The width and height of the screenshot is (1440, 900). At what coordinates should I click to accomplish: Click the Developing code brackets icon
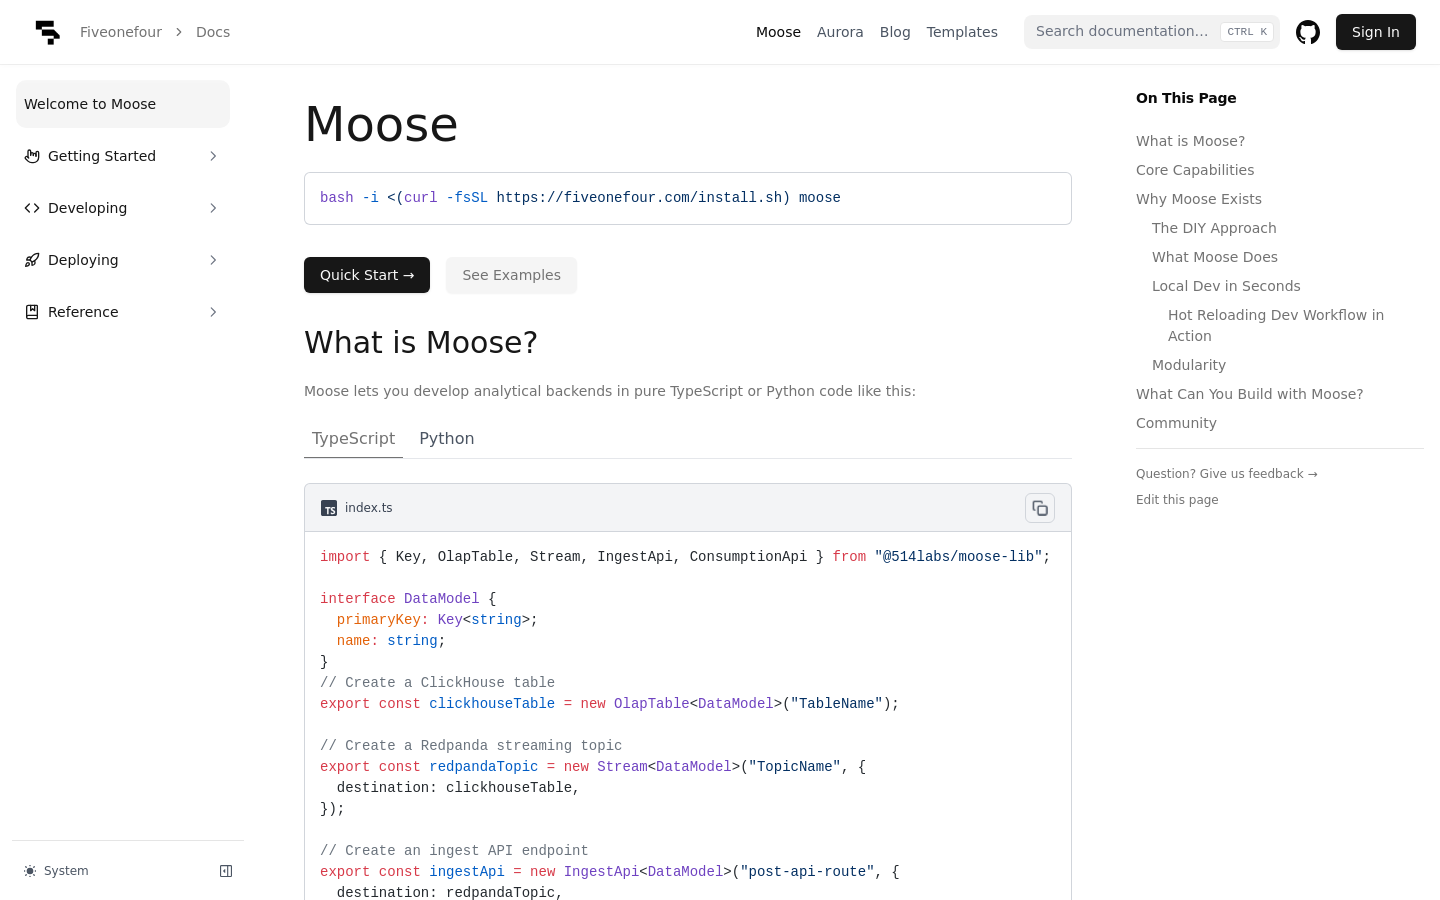point(32,208)
